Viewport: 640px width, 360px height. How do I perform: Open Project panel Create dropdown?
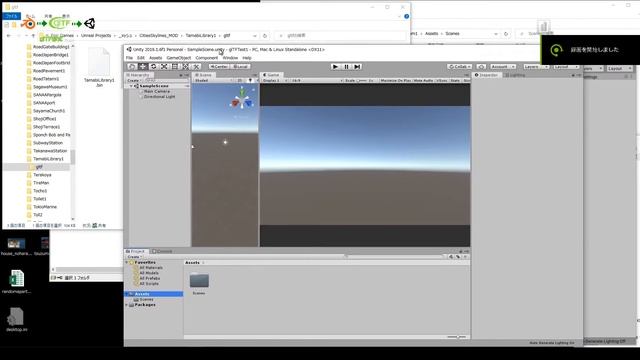(134, 257)
